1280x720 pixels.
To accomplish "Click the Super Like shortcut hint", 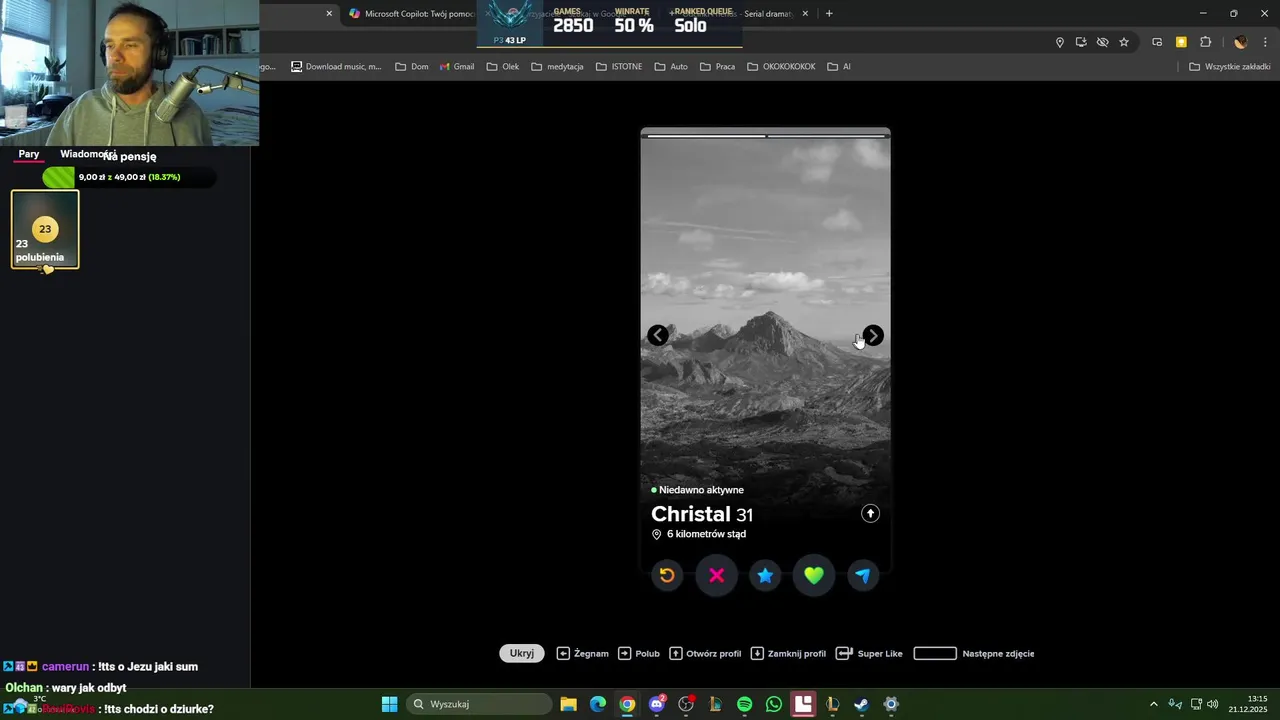I will (x=869, y=653).
